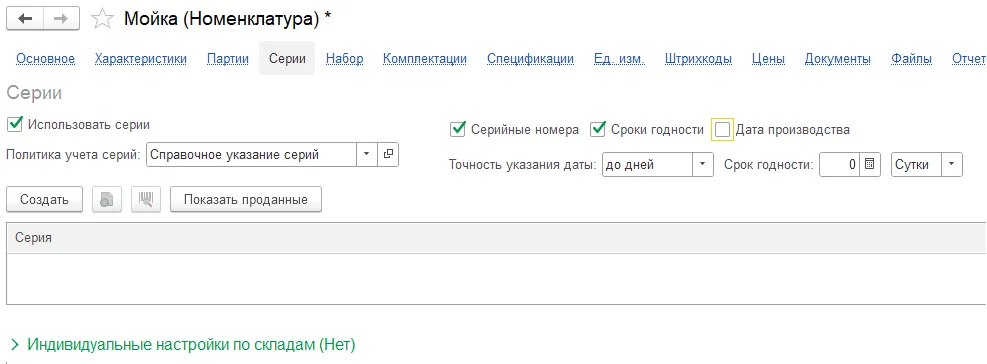Click the Серия column header

click(496, 237)
